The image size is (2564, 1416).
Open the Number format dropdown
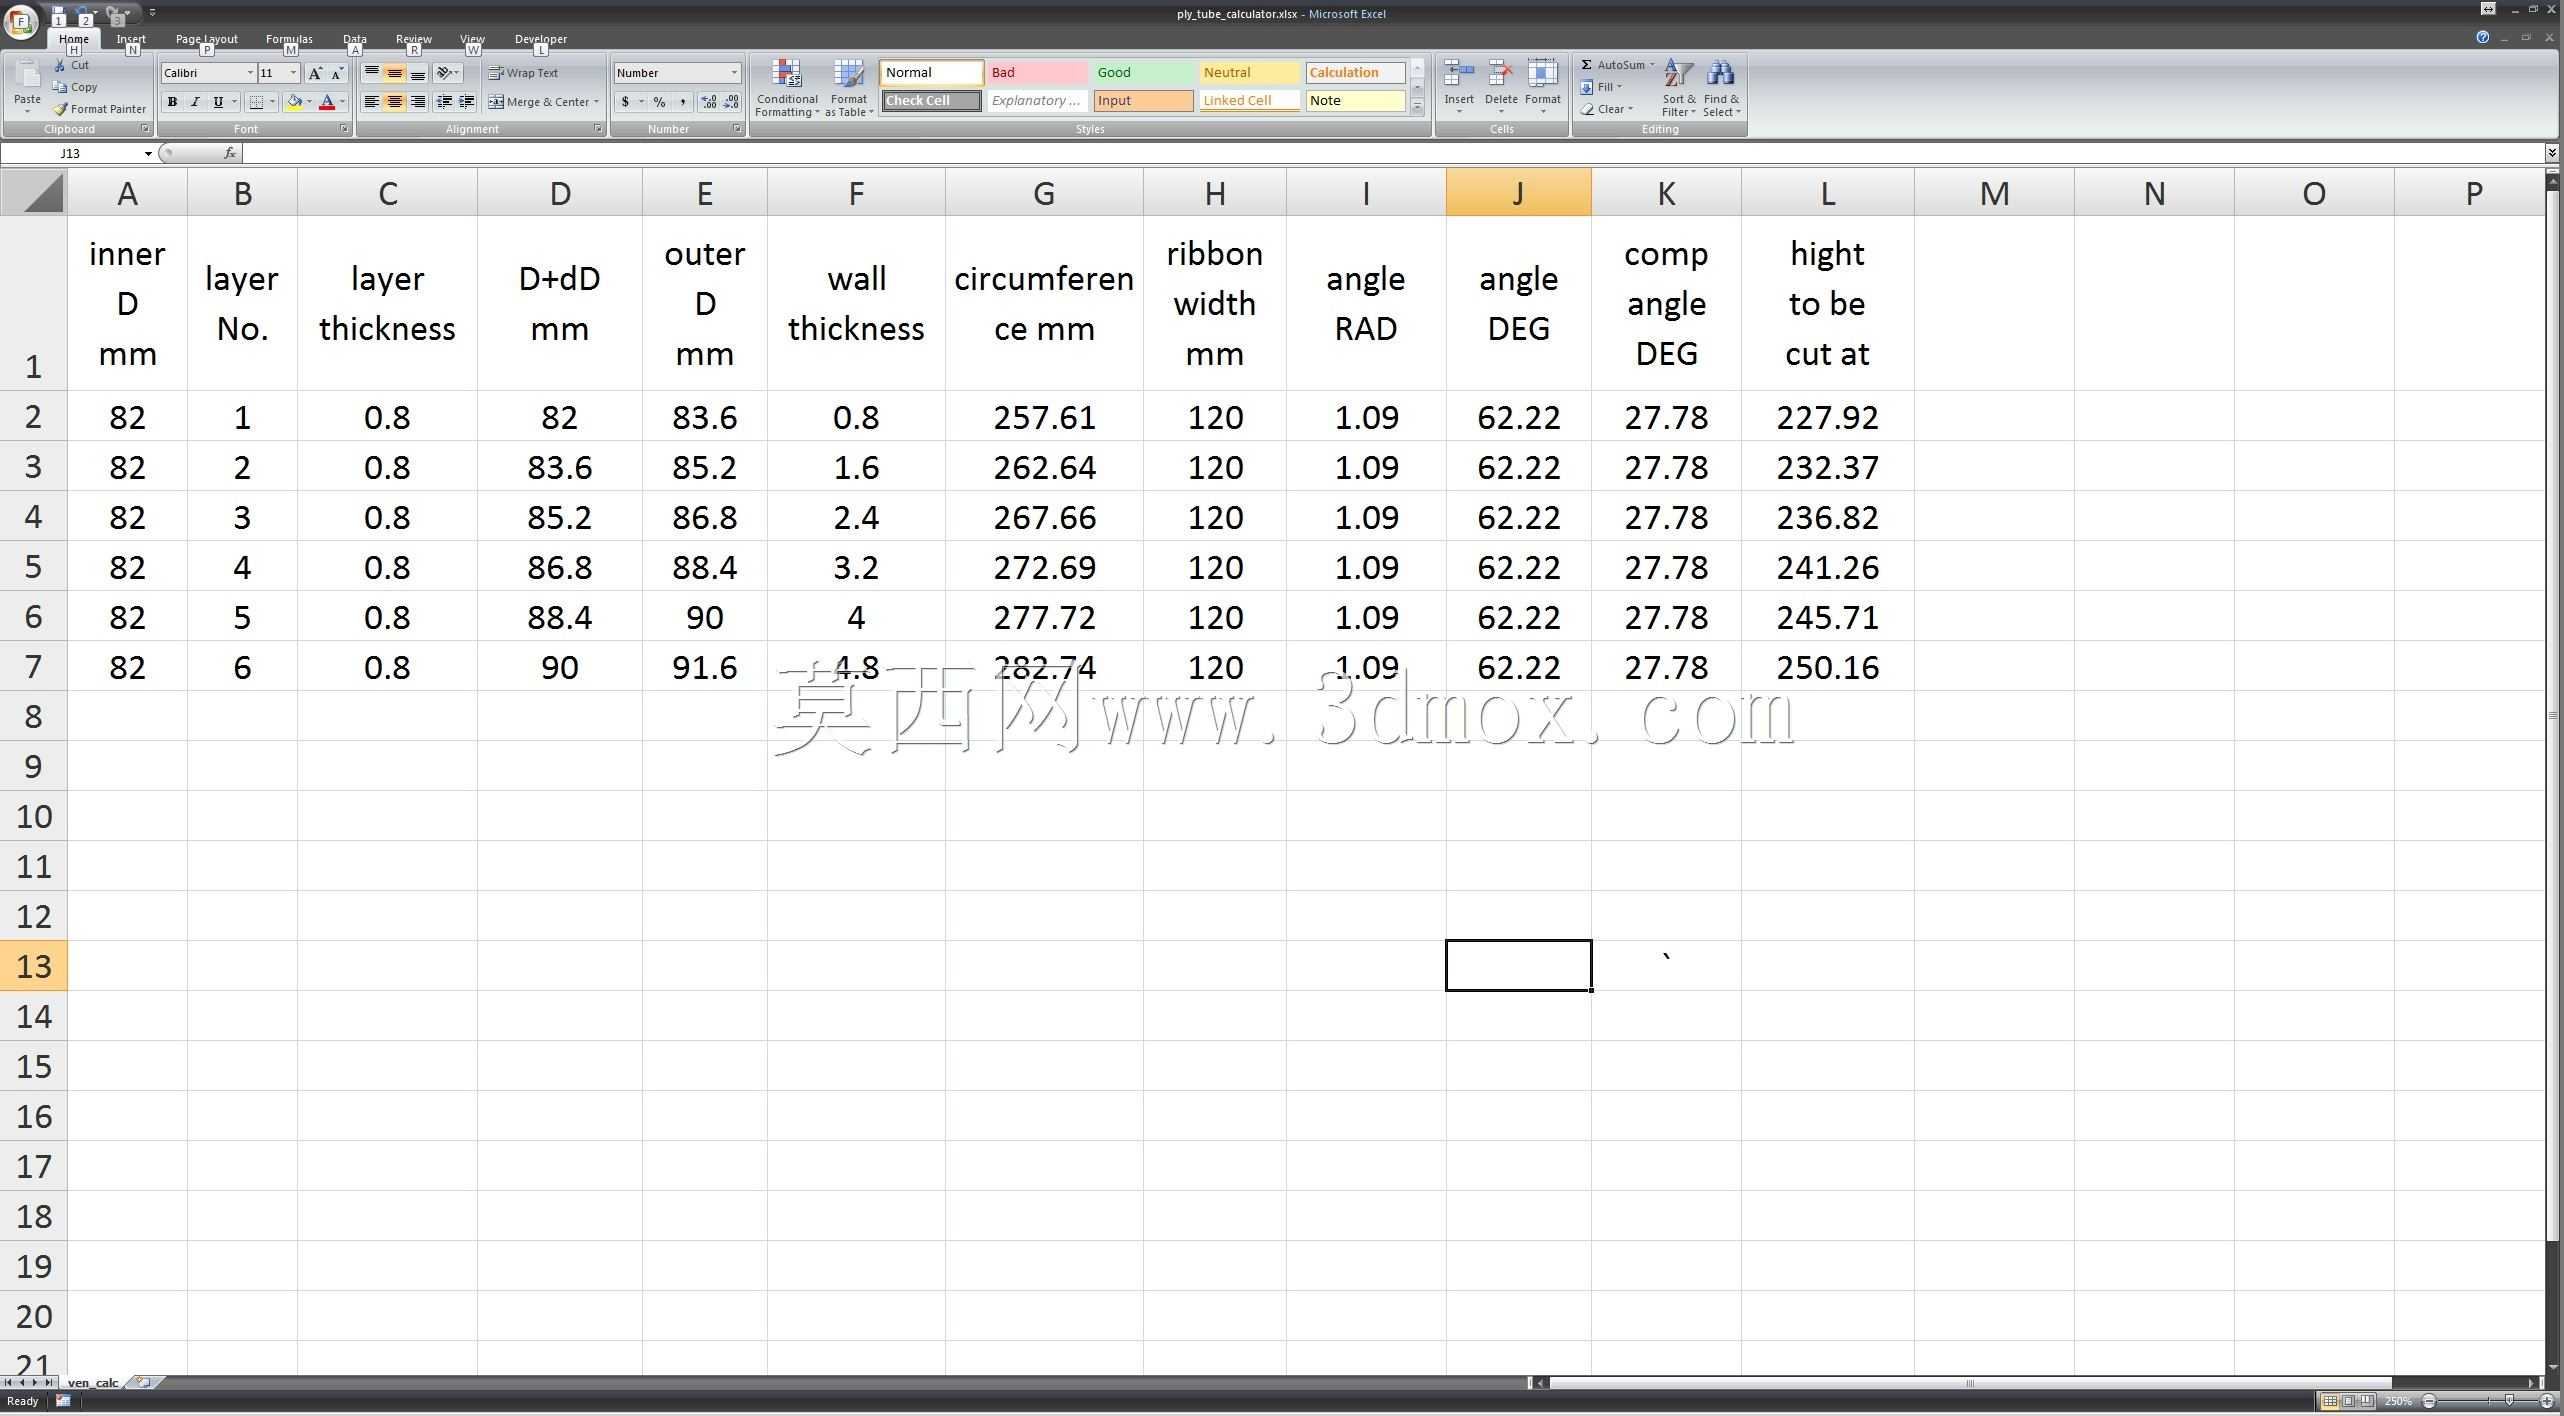[734, 73]
